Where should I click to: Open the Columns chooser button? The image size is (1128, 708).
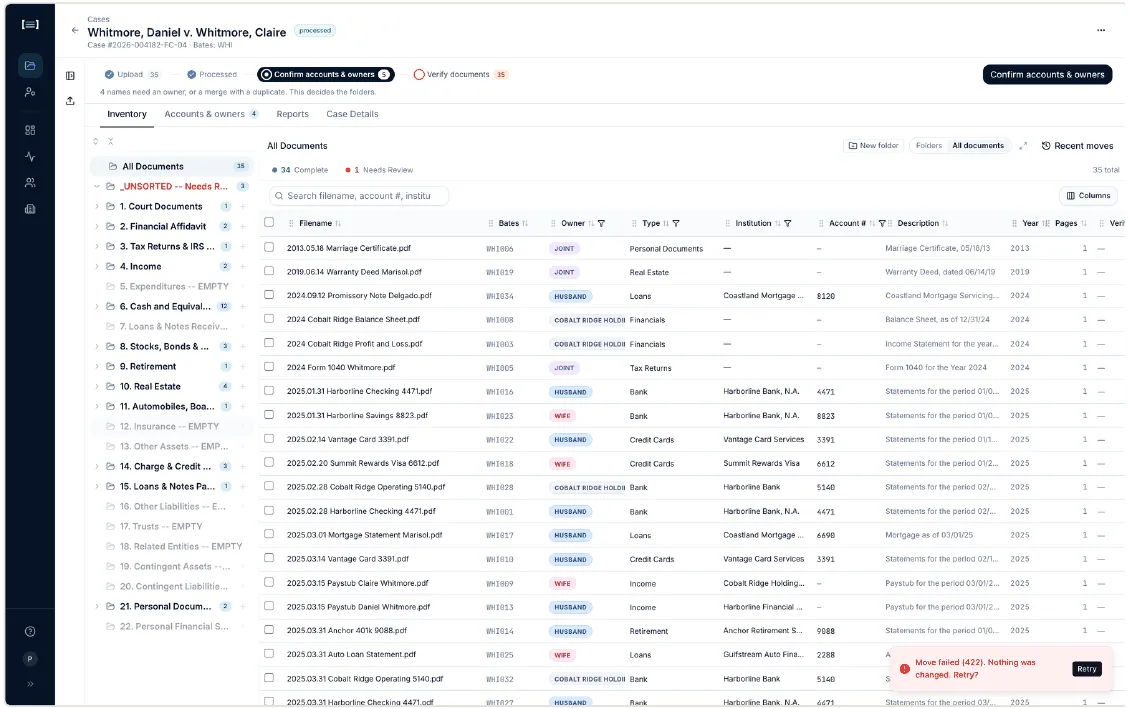coord(1088,196)
